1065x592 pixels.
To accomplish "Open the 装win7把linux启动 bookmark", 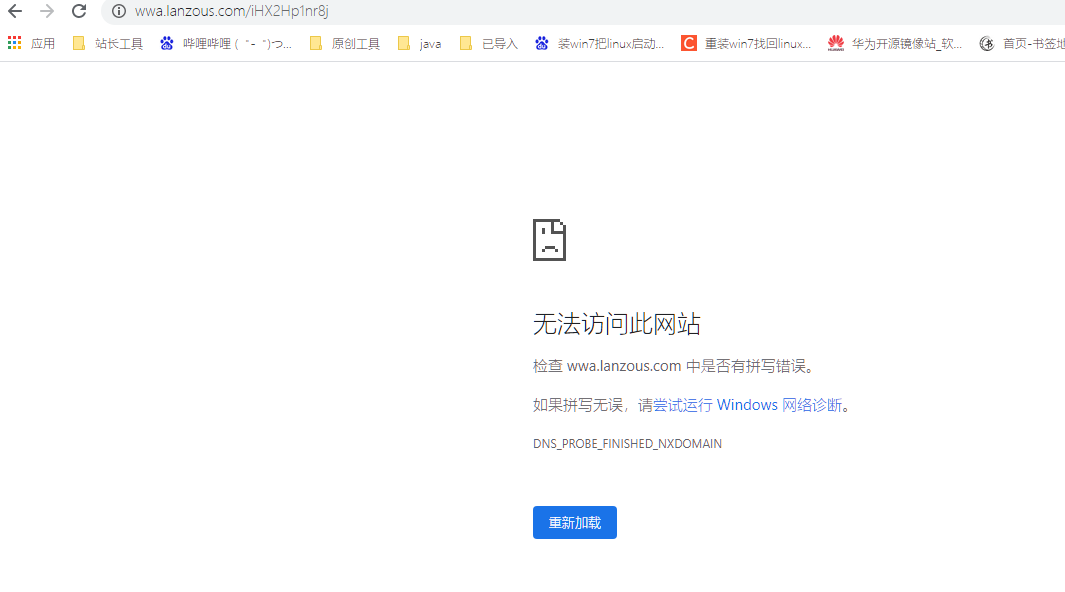I will [x=599, y=43].
